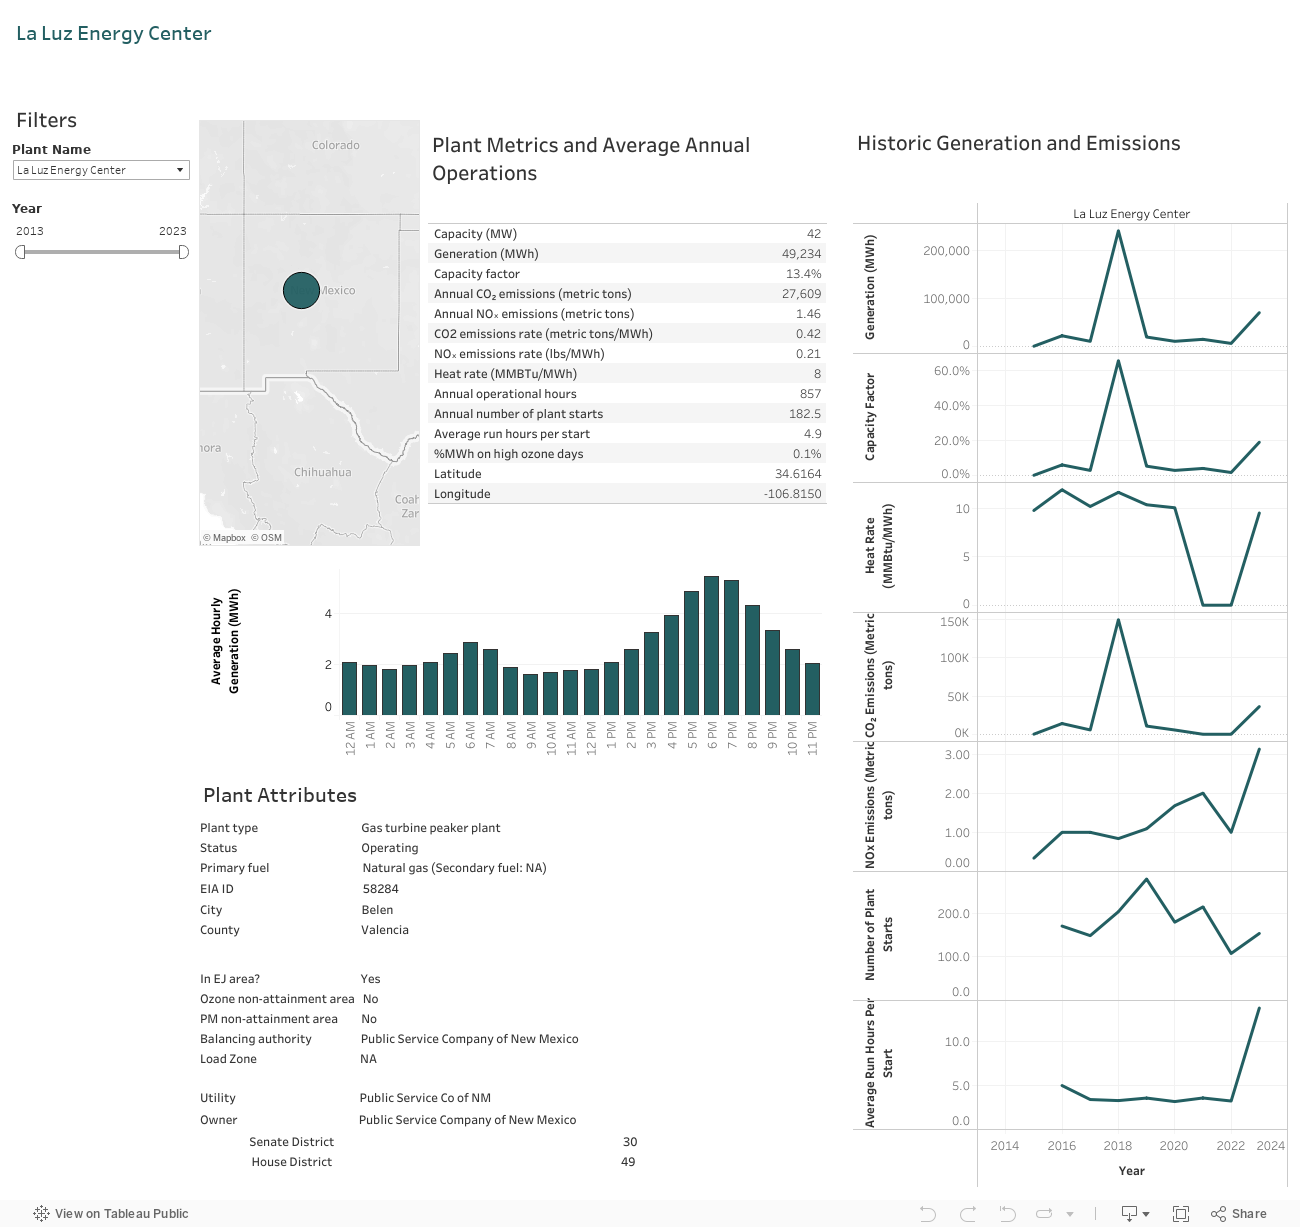
Task: Click the Generation (MWh) value 49,234
Action: [x=801, y=254]
